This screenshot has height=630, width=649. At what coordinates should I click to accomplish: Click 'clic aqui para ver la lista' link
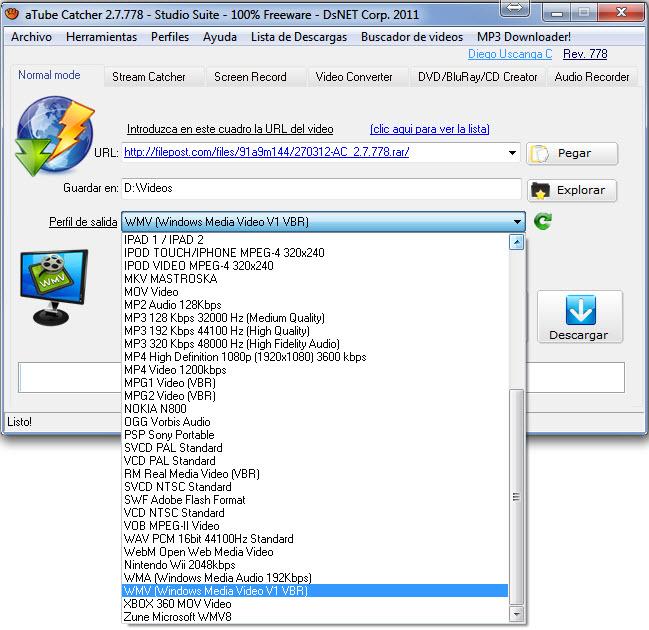click(430, 129)
